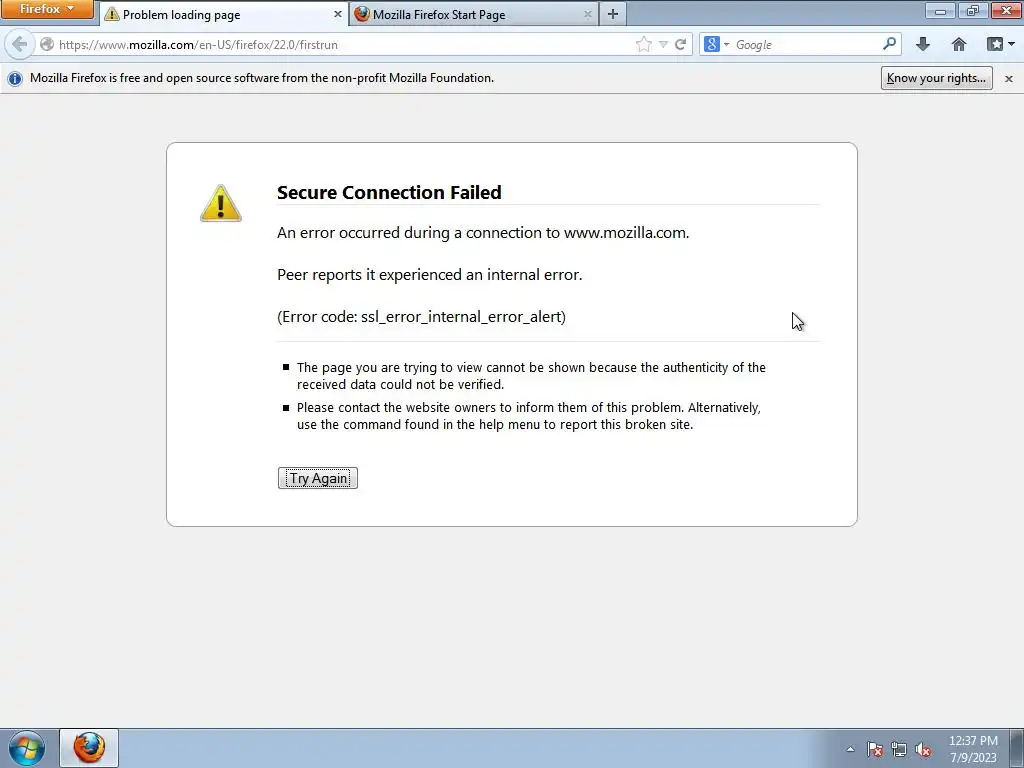
Task: Reload the current page
Action: [x=680, y=44]
